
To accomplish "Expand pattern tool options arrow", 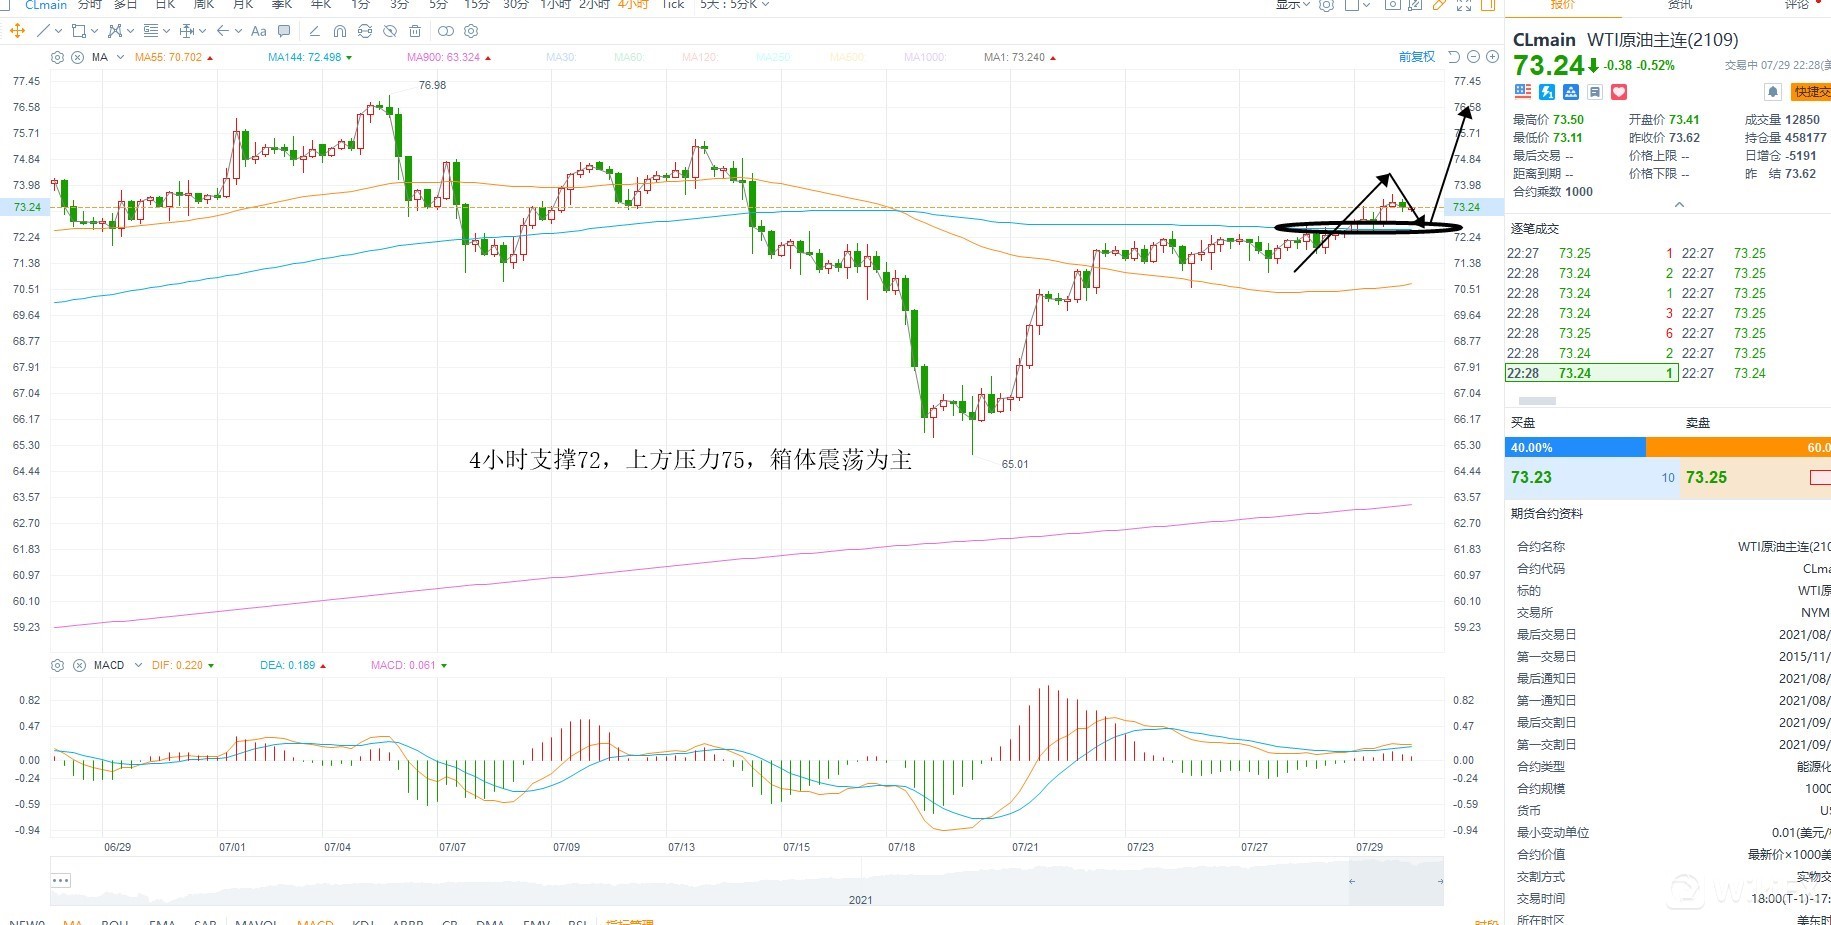I will point(131,31).
